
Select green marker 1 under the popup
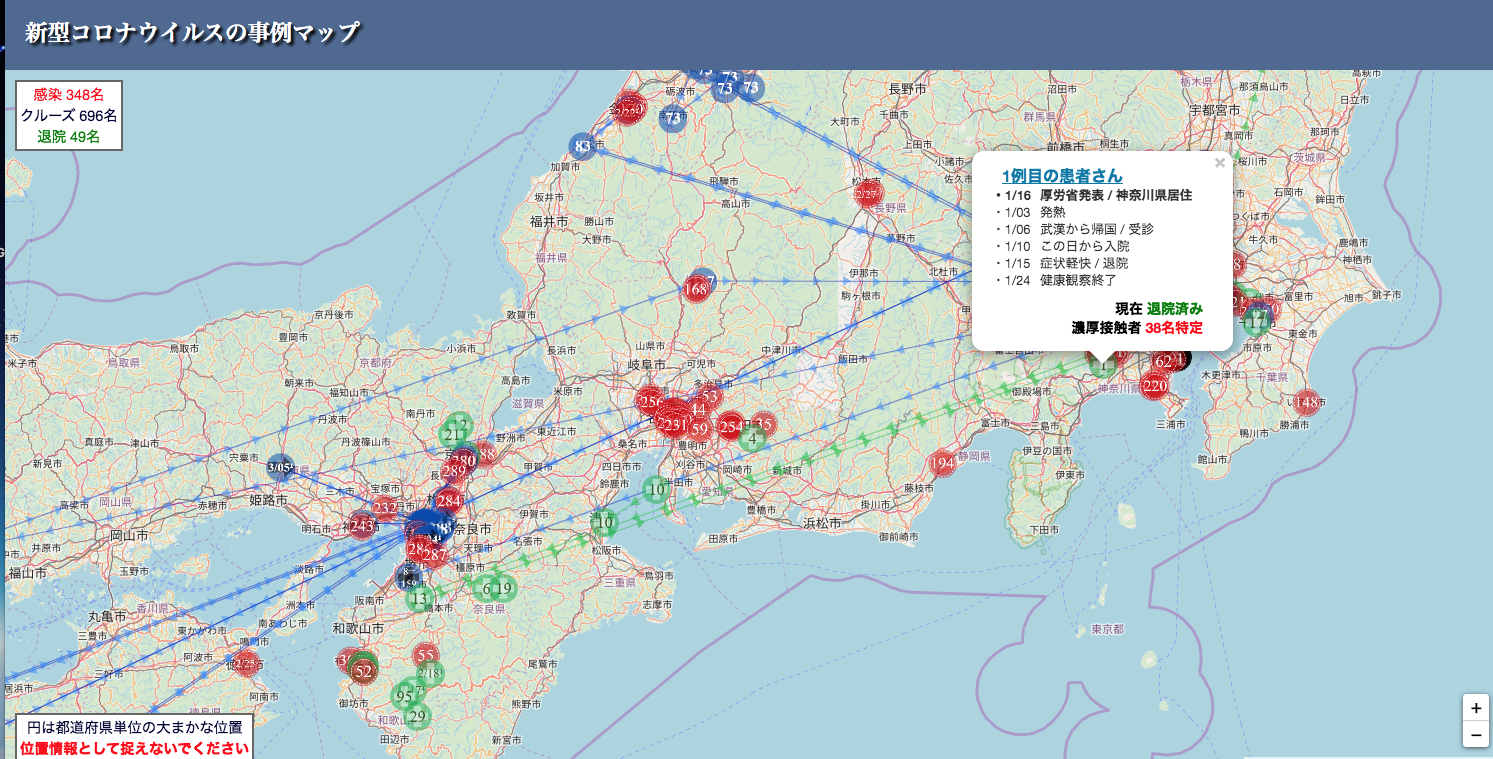1103,366
